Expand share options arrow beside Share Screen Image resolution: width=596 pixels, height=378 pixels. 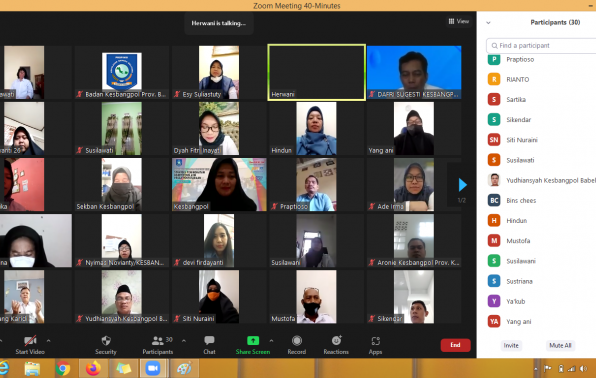(271, 341)
